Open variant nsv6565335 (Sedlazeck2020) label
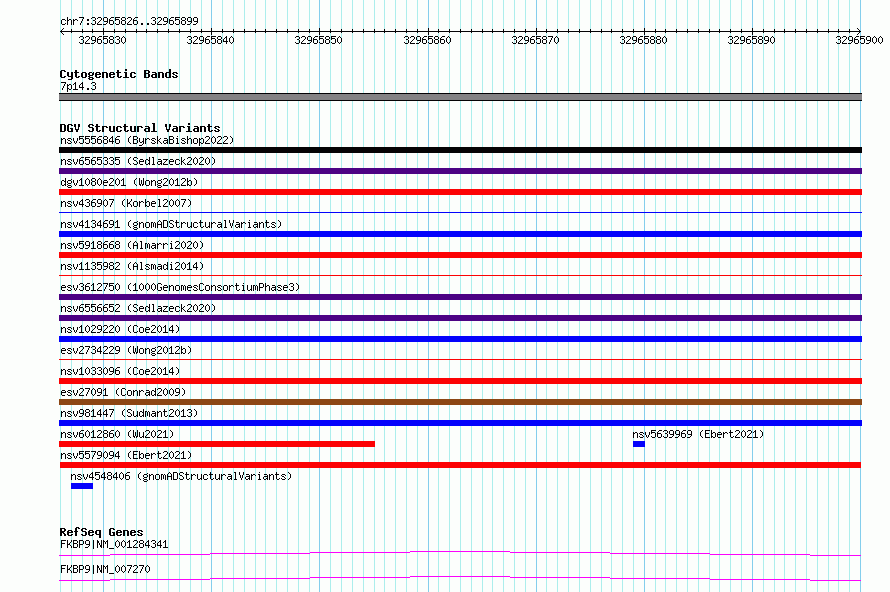The width and height of the screenshot is (890, 592). pos(138,161)
